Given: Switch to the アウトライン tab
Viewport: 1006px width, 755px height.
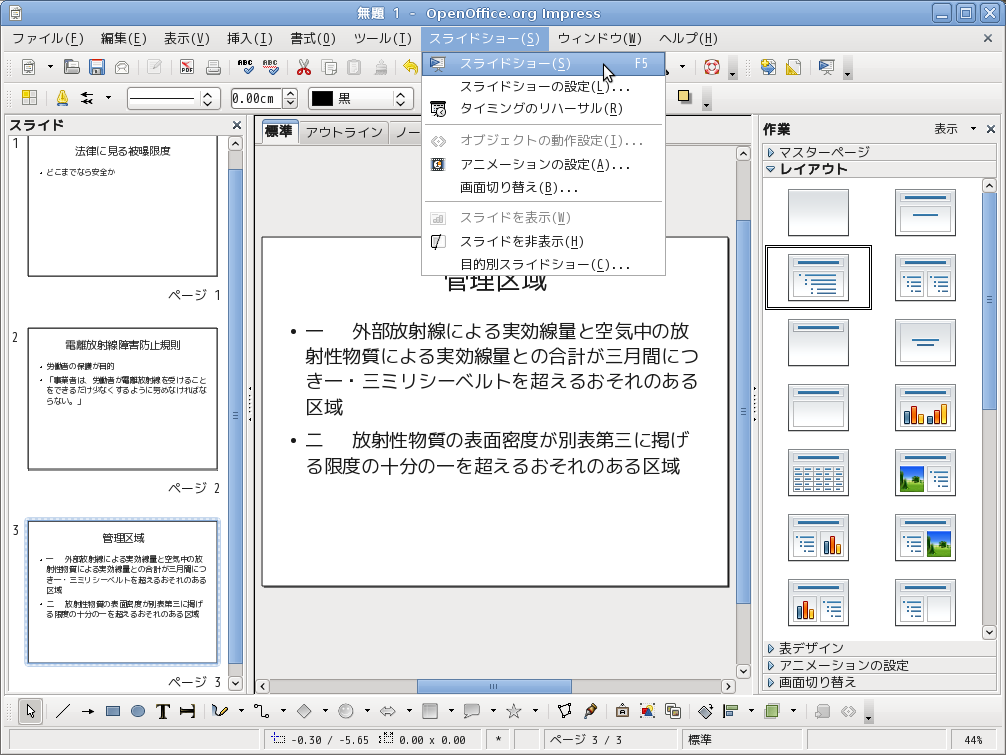Looking at the screenshot, I should [x=343, y=132].
